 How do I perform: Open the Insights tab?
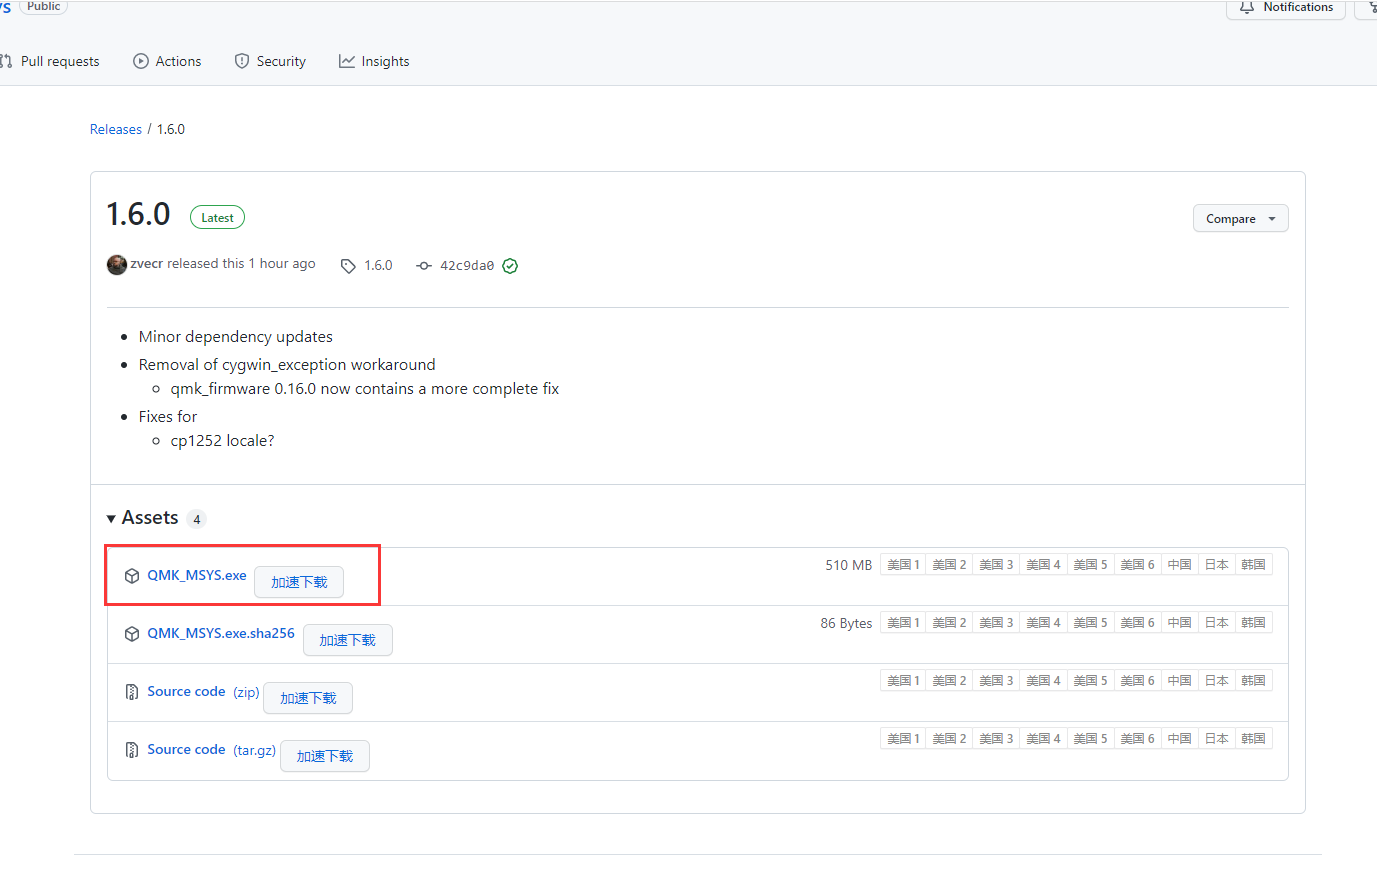[374, 61]
